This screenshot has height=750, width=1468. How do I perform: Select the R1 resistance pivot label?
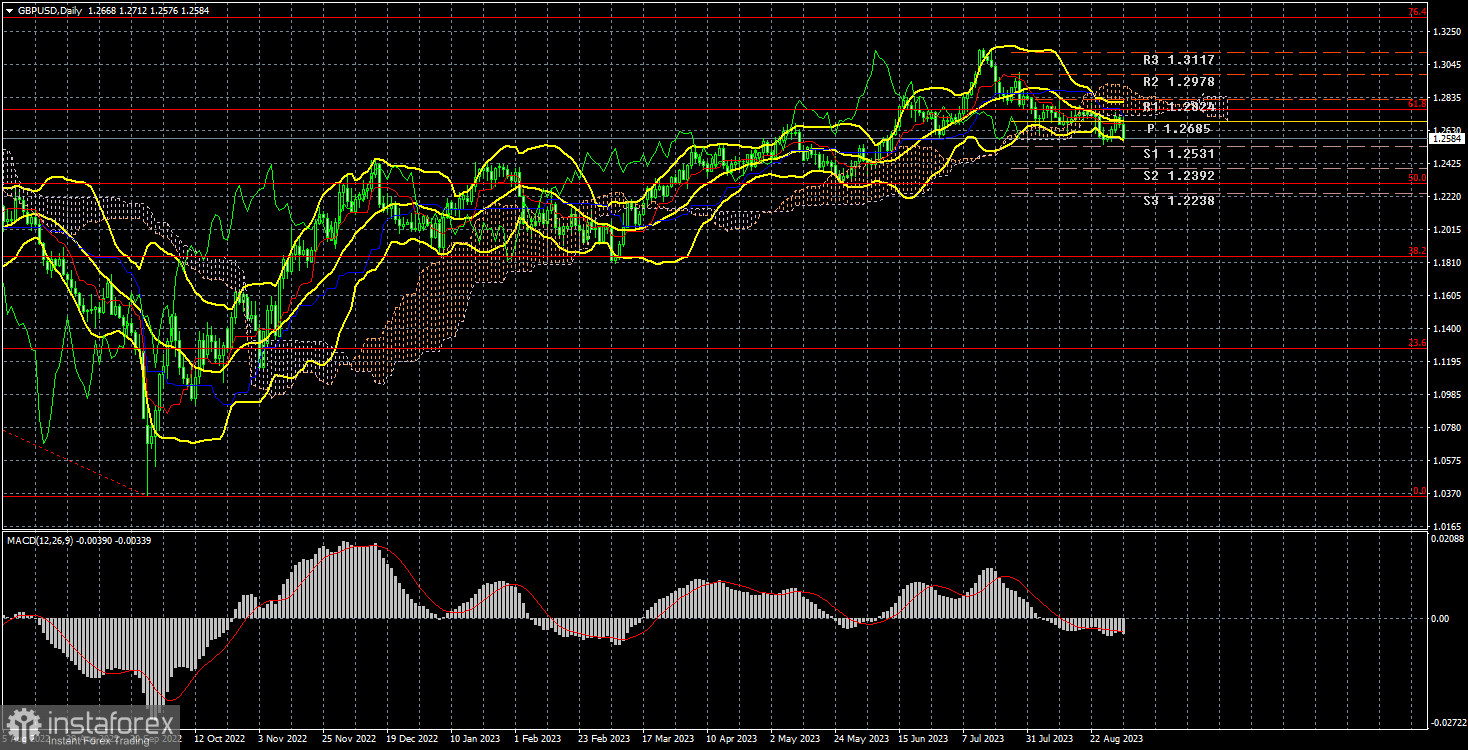click(1179, 106)
